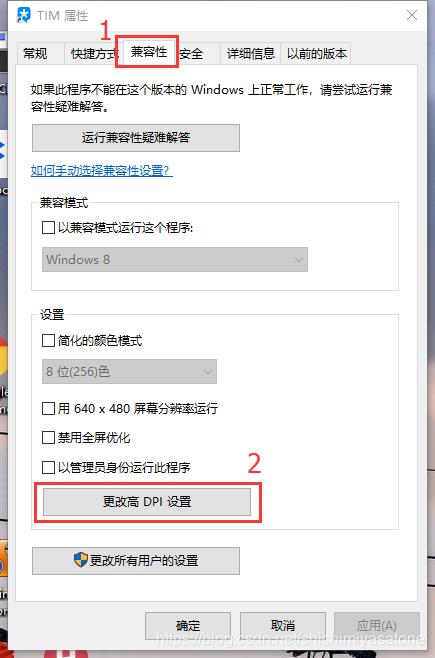Image resolution: width=435 pixels, height=658 pixels.
Task: Check 用 640 x 480 屏幕分辨率运行
Action: click(x=48, y=408)
